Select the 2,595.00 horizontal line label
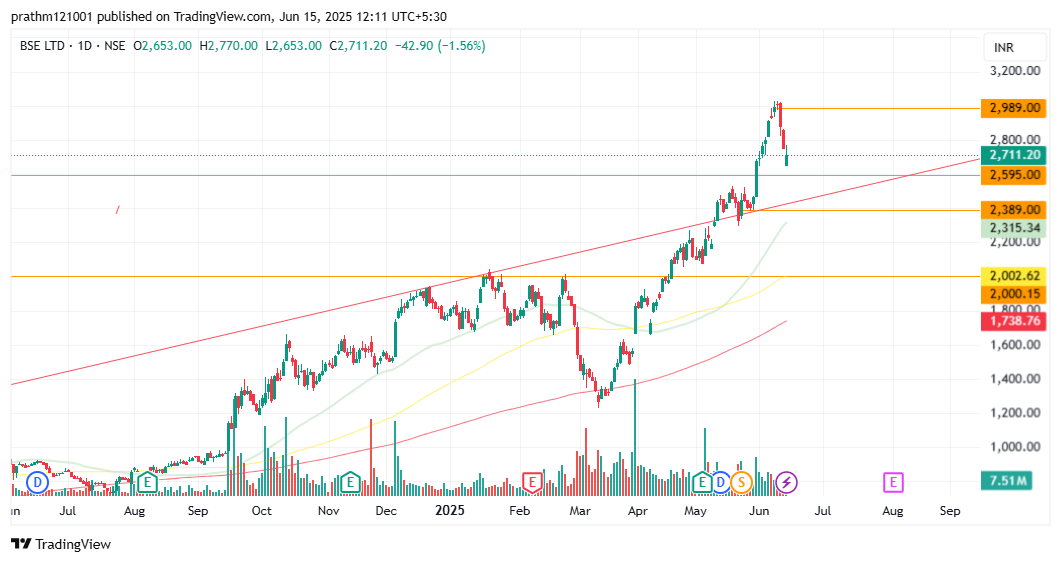Image resolution: width=1061 pixels, height=562 pixels. (1014, 174)
